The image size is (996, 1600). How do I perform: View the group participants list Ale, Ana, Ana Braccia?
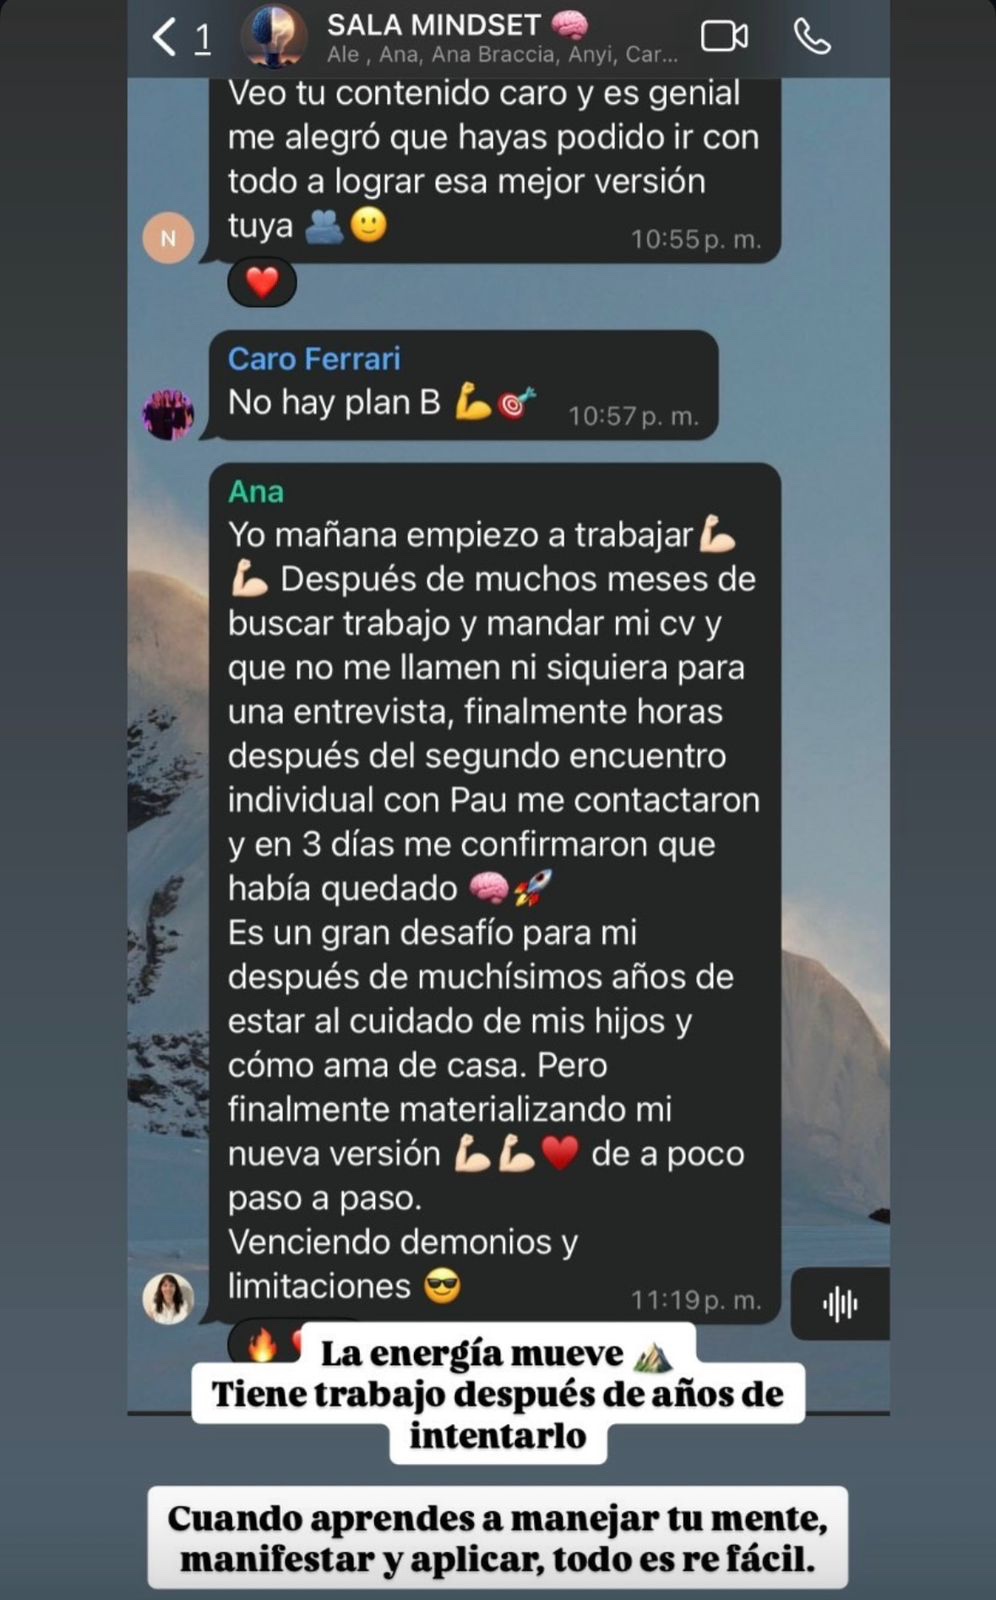[x=502, y=55]
